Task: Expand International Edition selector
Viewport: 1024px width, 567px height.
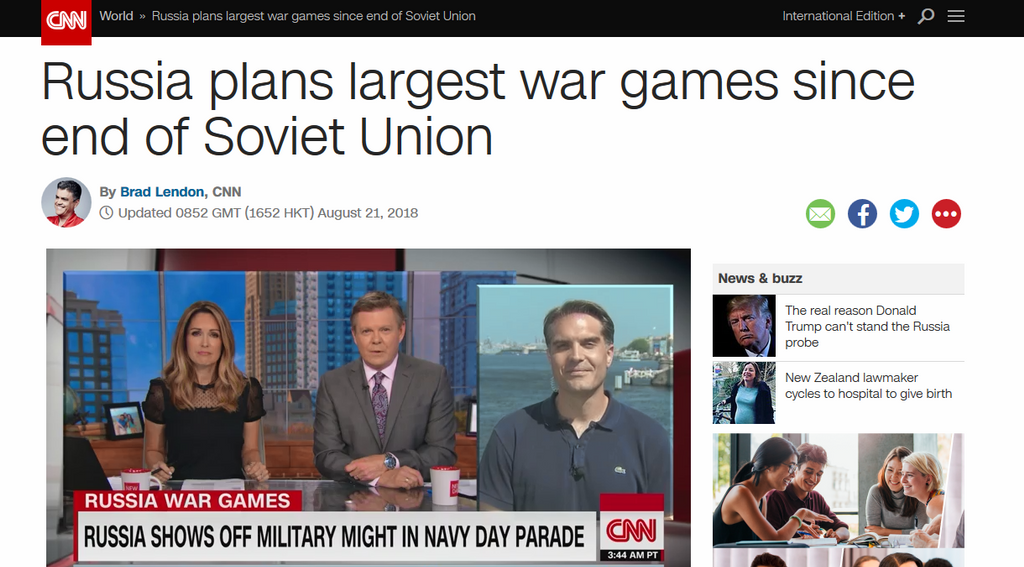Action: point(844,16)
